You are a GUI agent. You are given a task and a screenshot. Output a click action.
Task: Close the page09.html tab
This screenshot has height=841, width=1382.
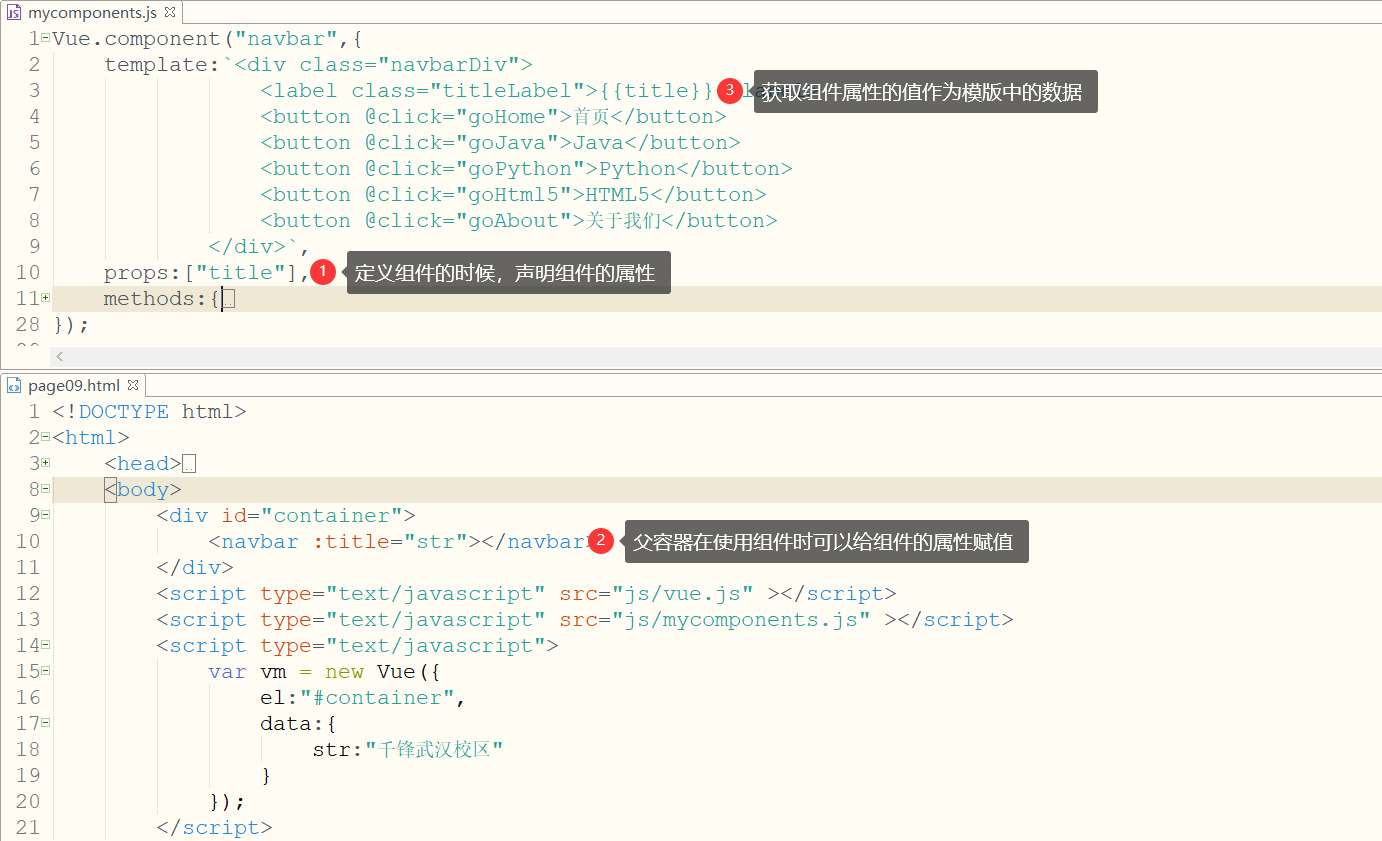click(x=133, y=385)
